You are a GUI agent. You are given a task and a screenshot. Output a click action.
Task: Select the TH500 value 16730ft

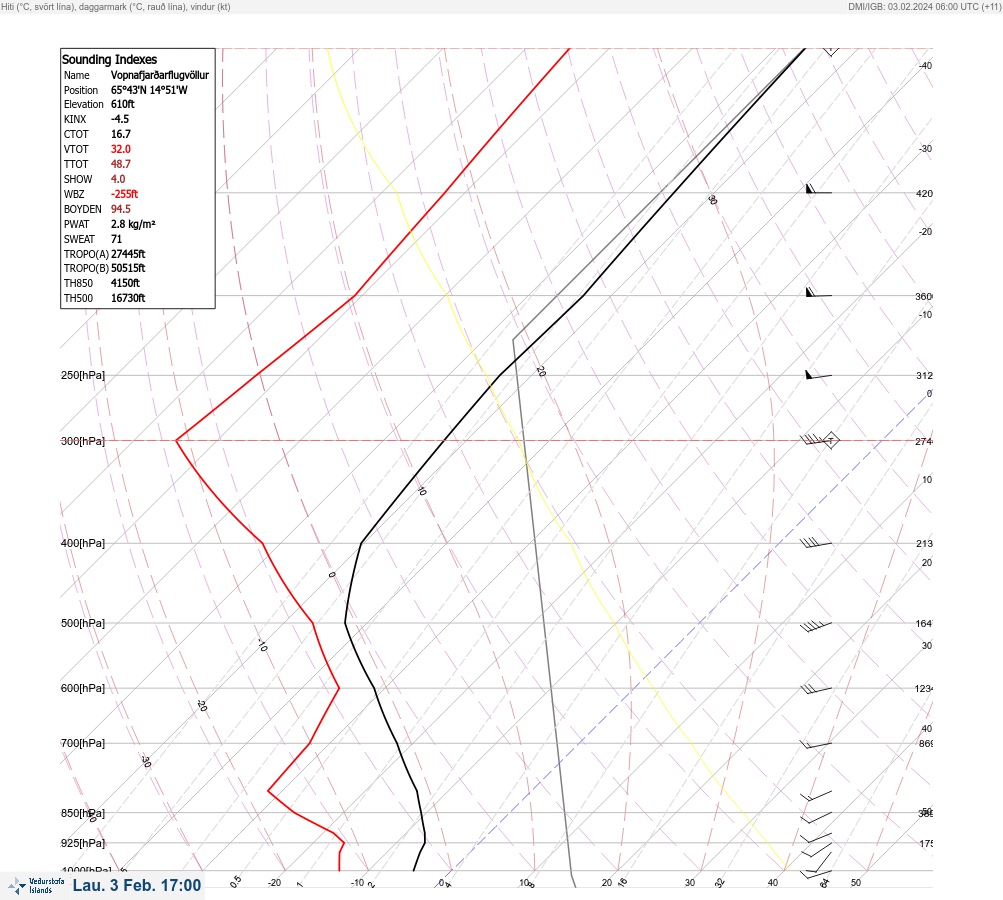tap(128, 298)
